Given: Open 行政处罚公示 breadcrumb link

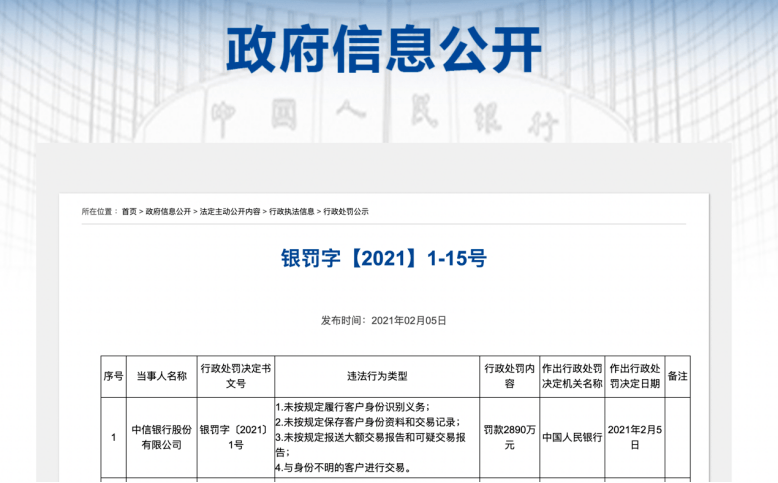Looking at the screenshot, I should [346, 211].
